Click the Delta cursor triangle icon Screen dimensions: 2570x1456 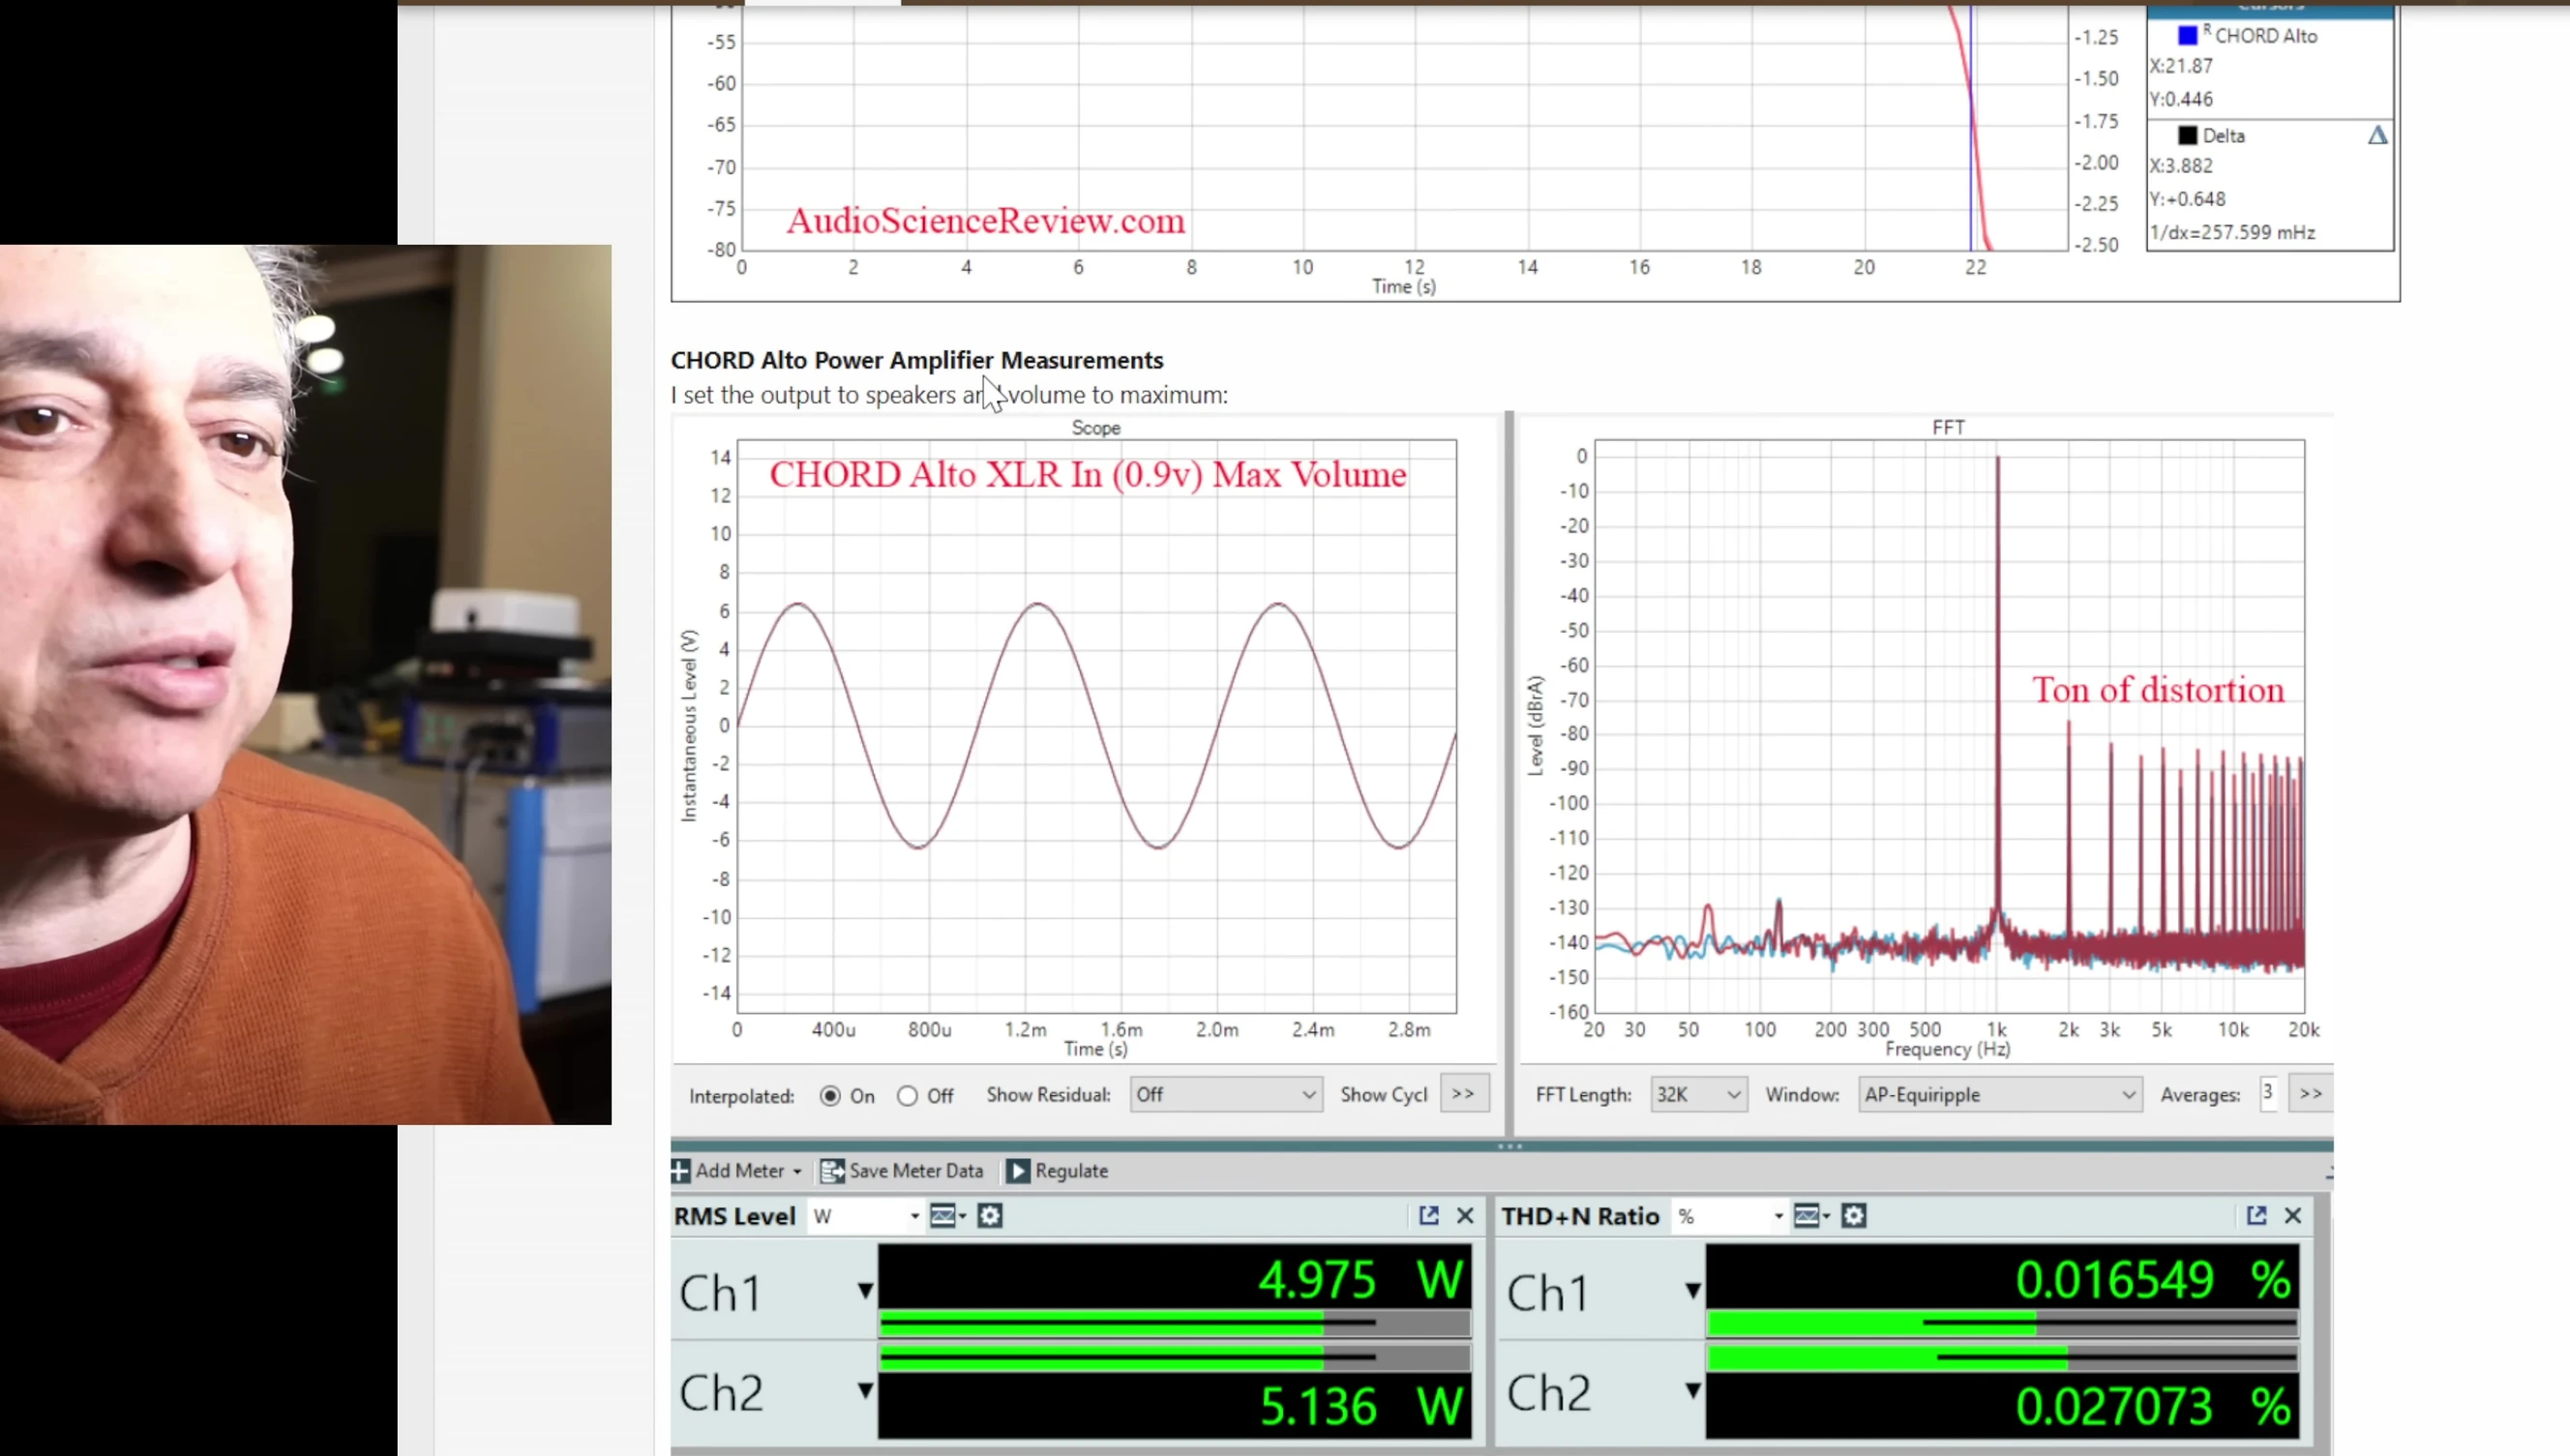pyautogui.click(x=2378, y=135)
